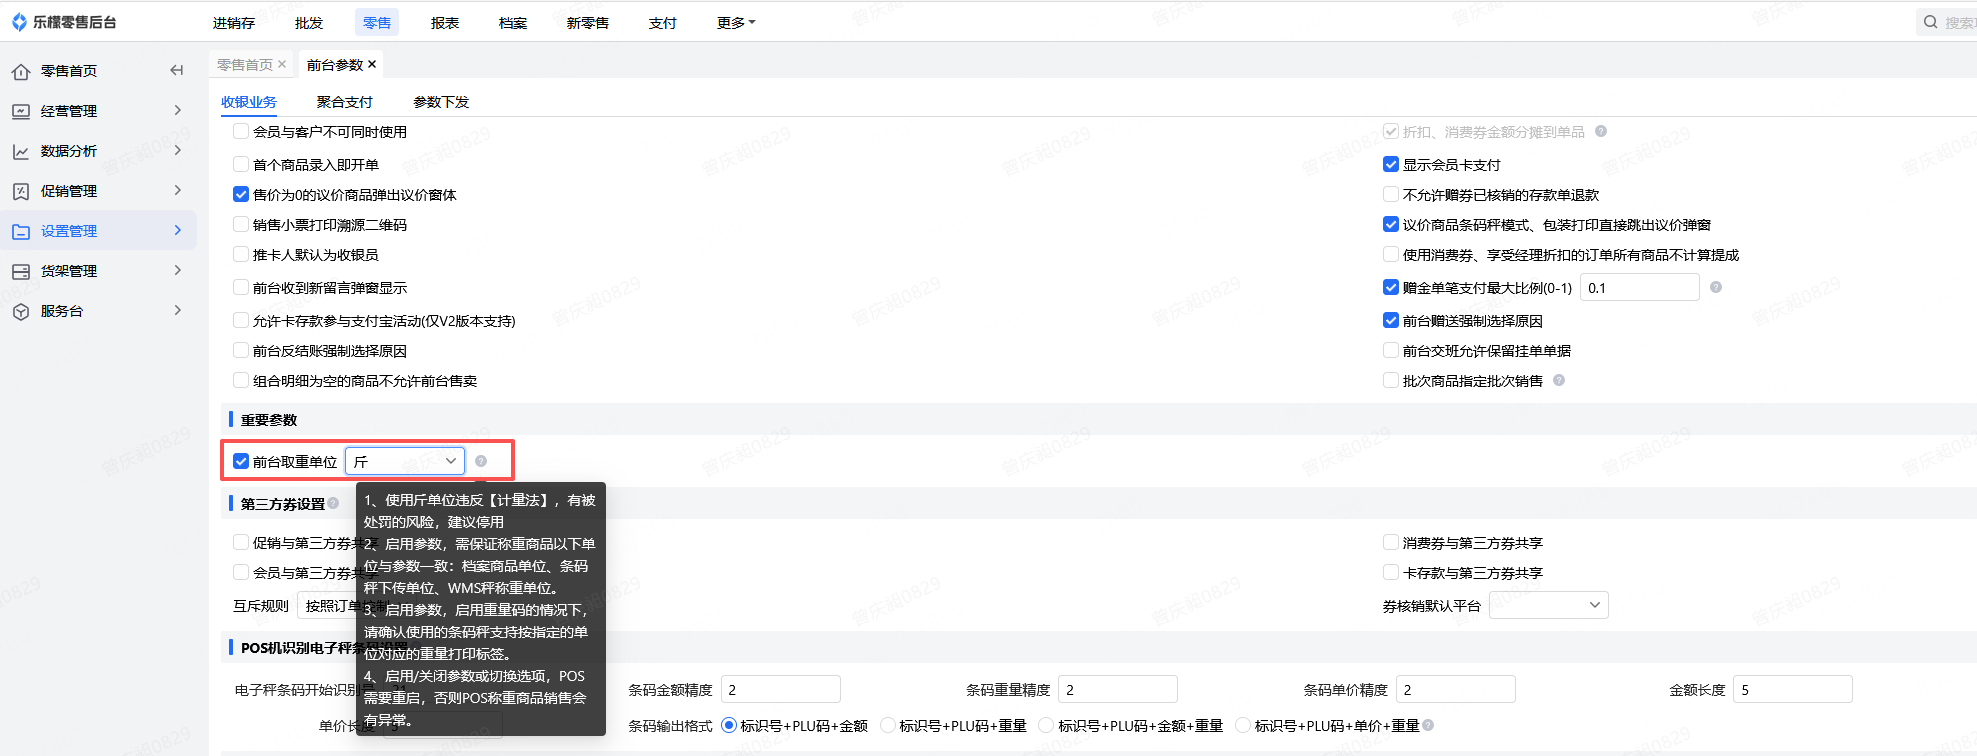1977x756 pixels.
Task: Click help icon beside 折扣、消费券金额分摊到单品
Action: [1601, 131]
